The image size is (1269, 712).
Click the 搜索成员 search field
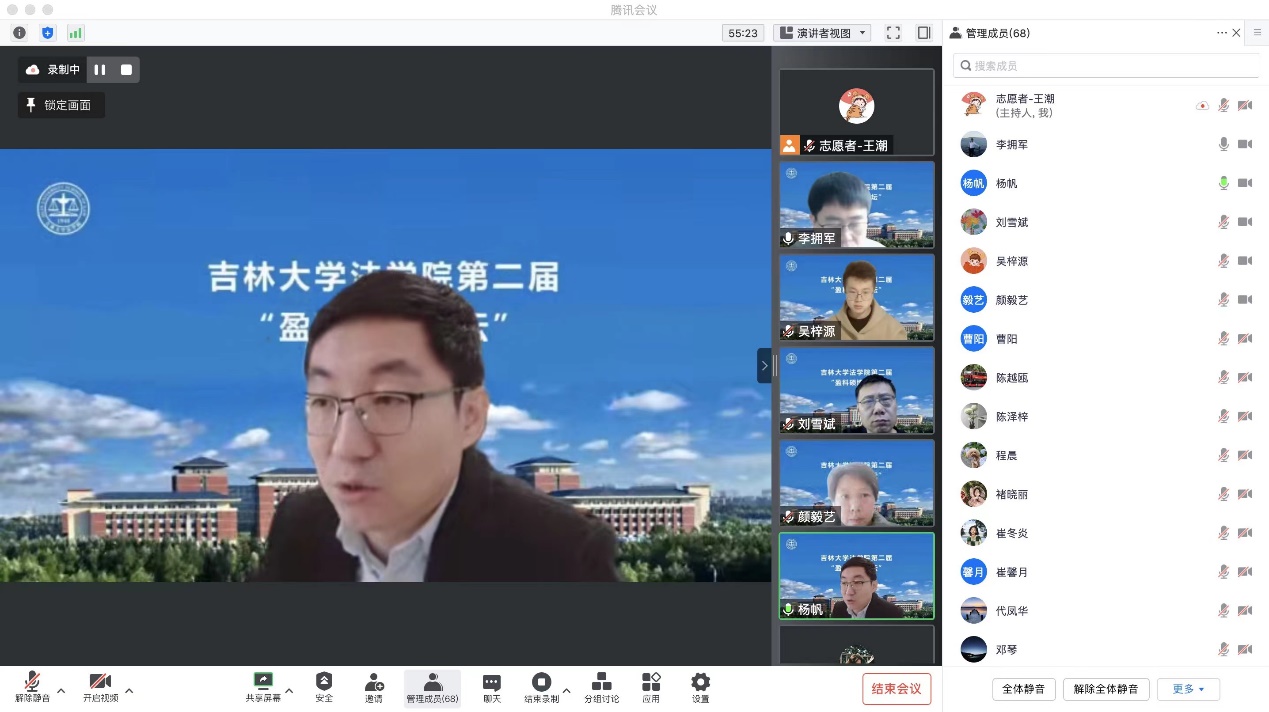pos(1105,66)
